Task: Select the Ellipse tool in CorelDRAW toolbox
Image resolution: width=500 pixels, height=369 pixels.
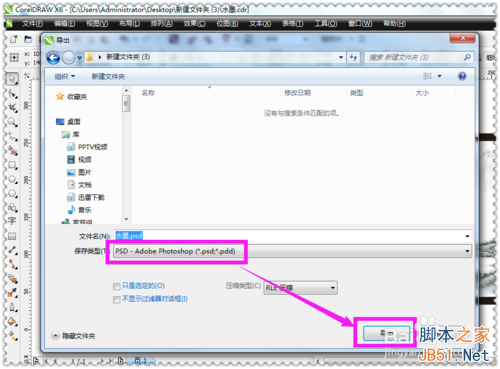Action: [x=13, y=179]
